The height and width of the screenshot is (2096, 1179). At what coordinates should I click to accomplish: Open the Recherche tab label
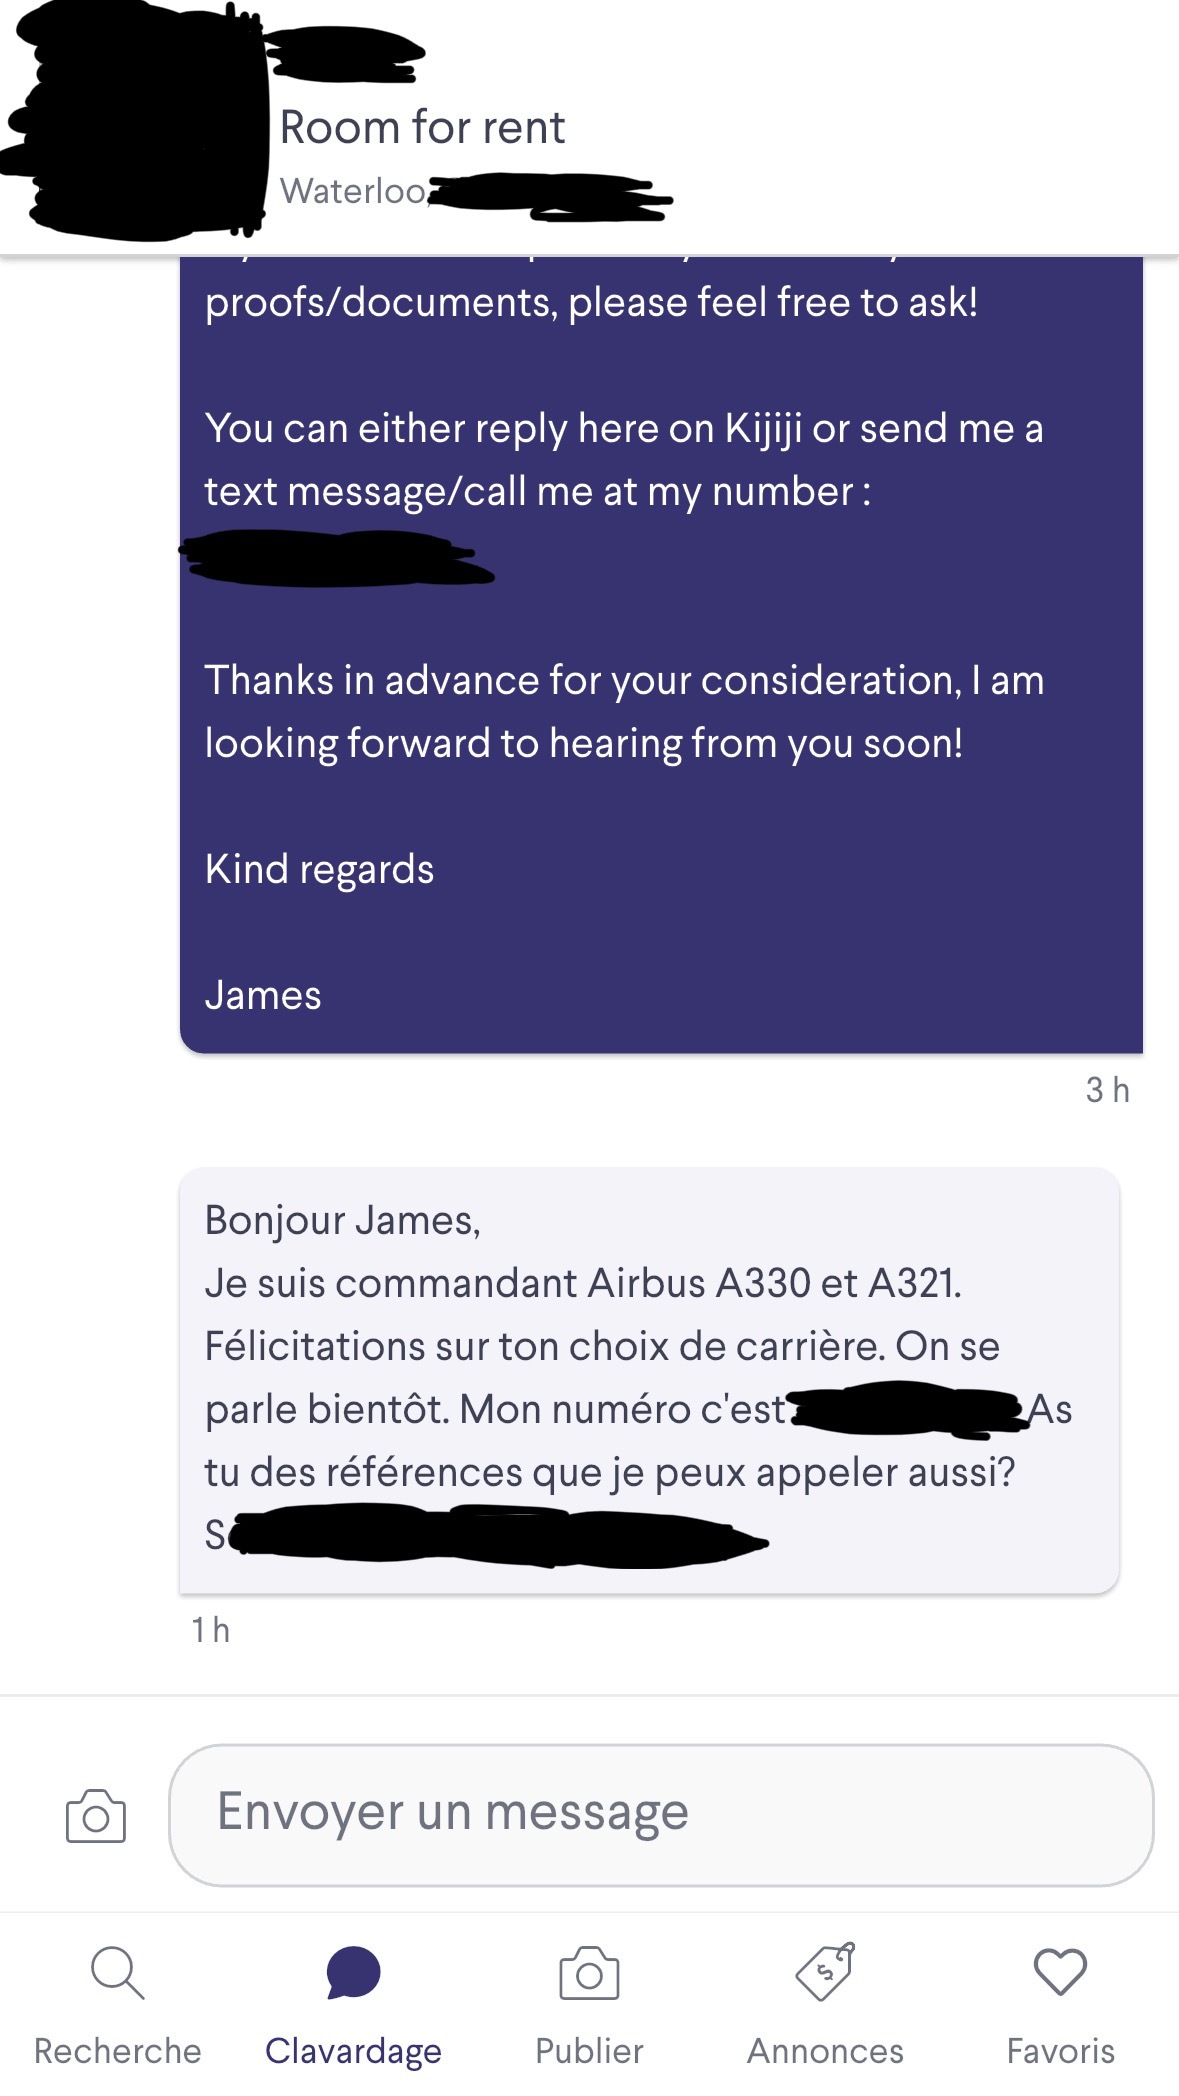pyautogui.click(x=117, y=2051)
